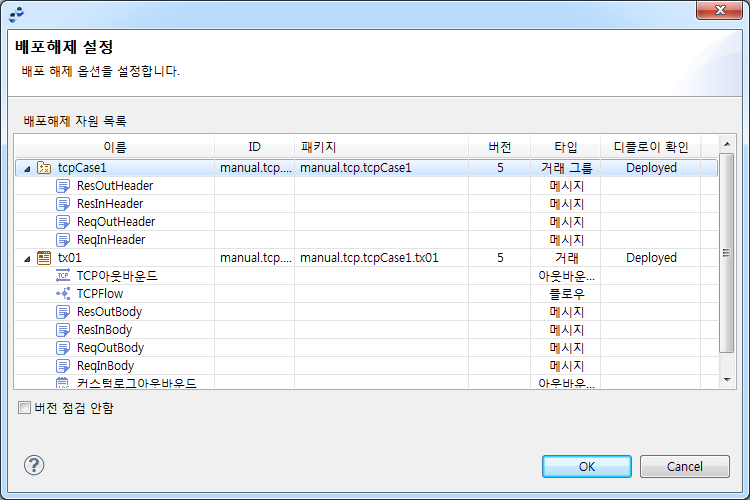Click the ResInHeader message icon

coord(63,204)
